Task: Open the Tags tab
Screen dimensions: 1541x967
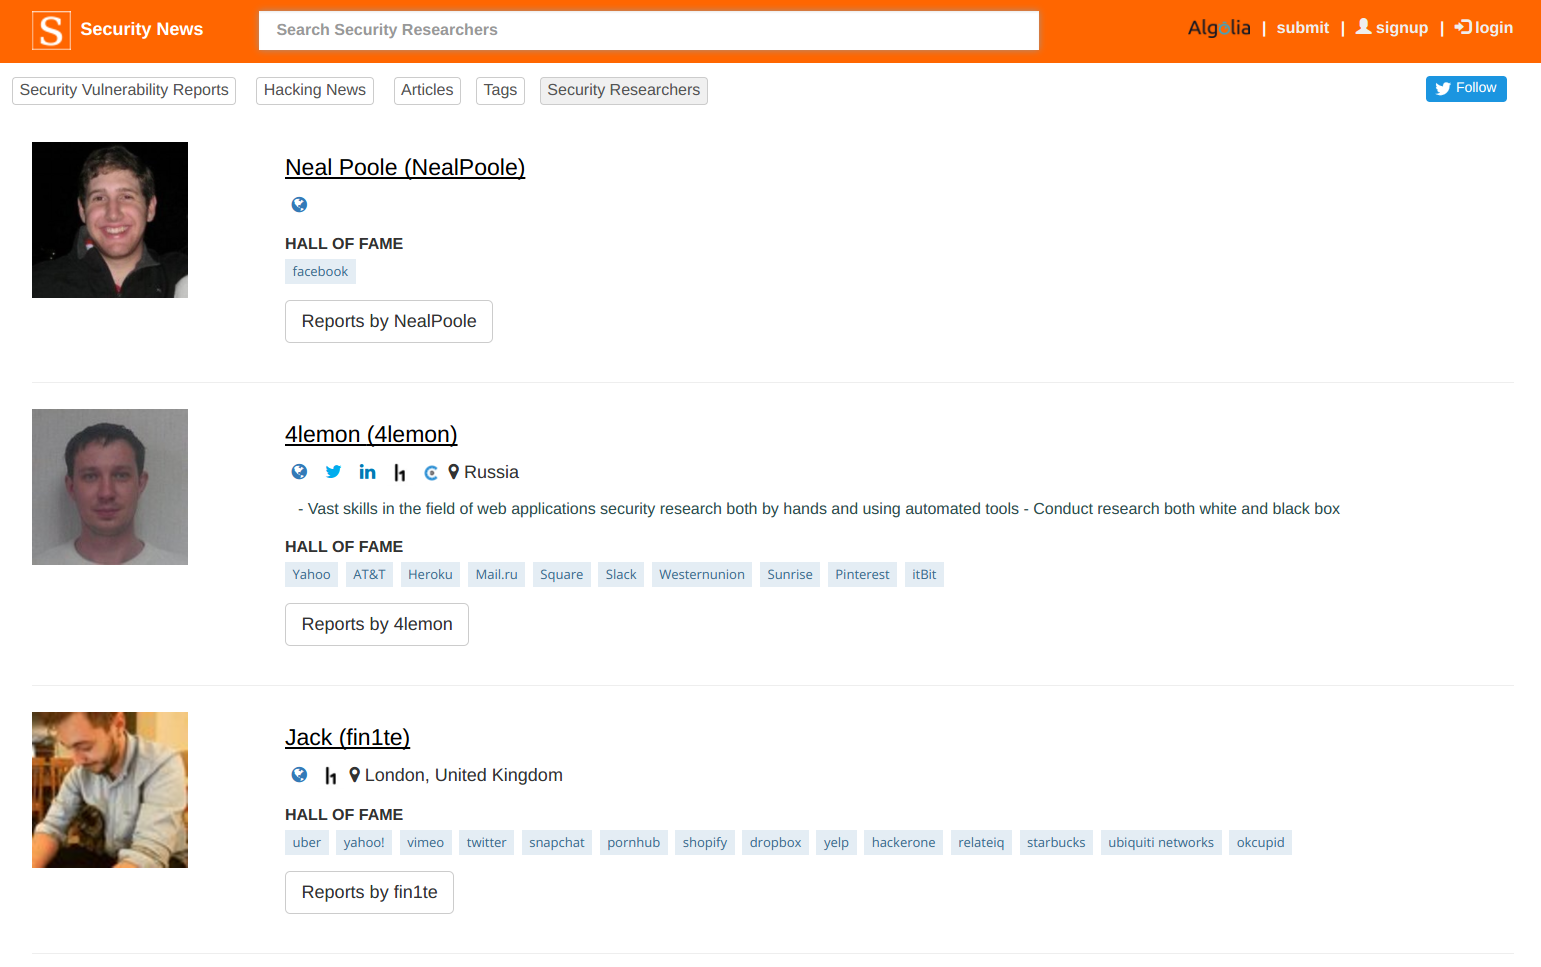Action: pos(500,91)
